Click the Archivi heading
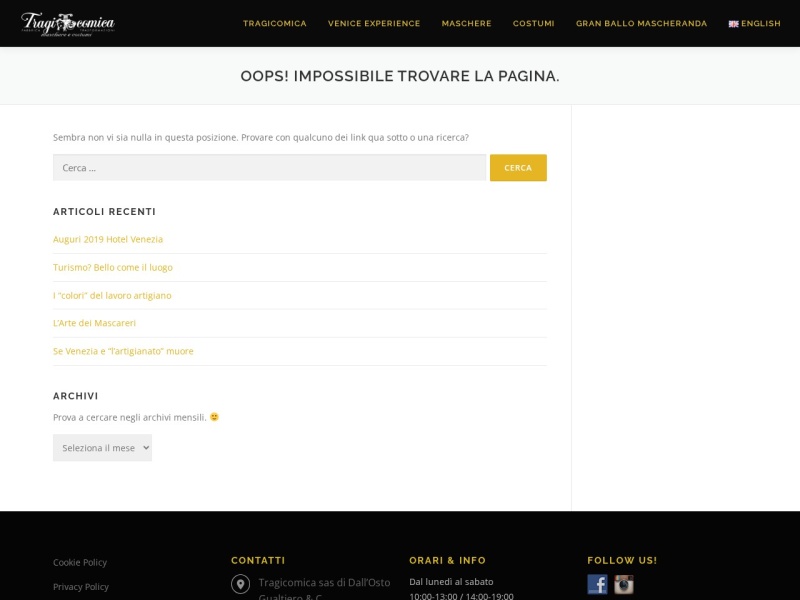 (x=76, y=396)
